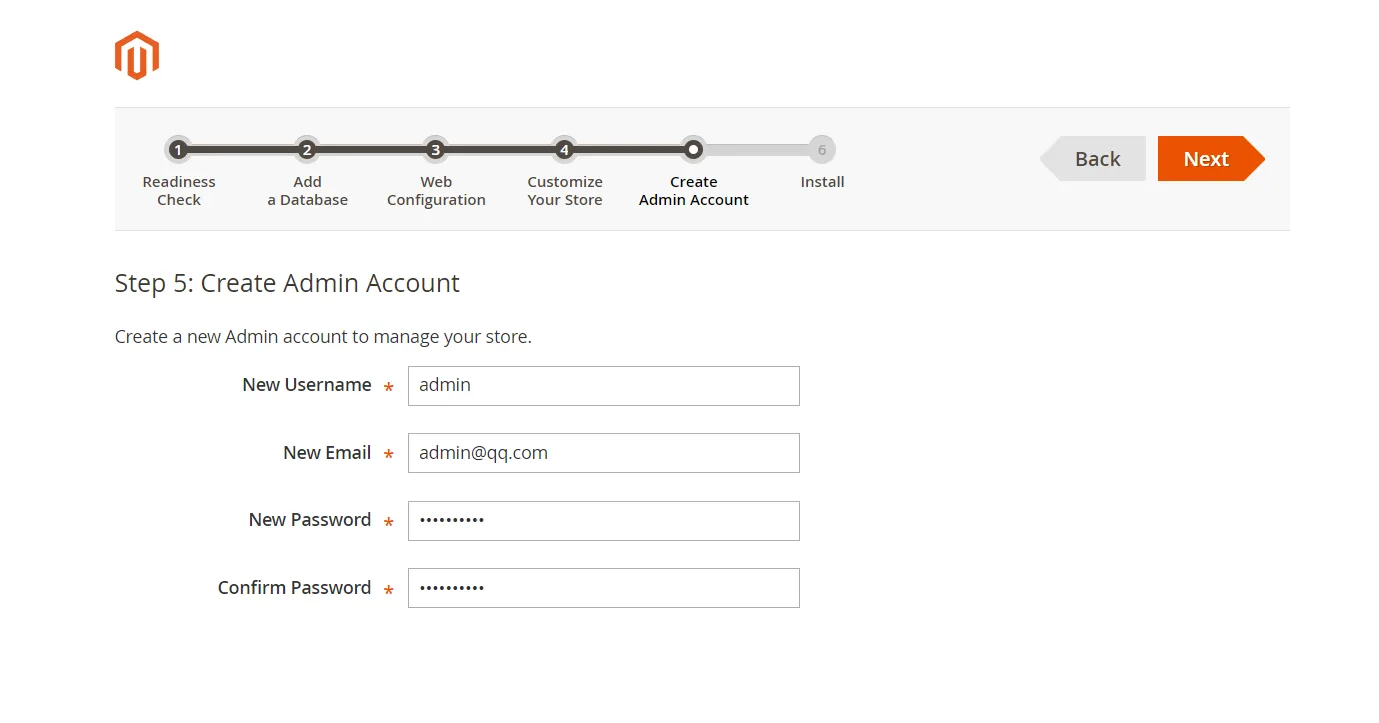Go to Readiness Check step label
Image resolution: width=1379 pixels, height=723 pixels.
click(179, 191)
